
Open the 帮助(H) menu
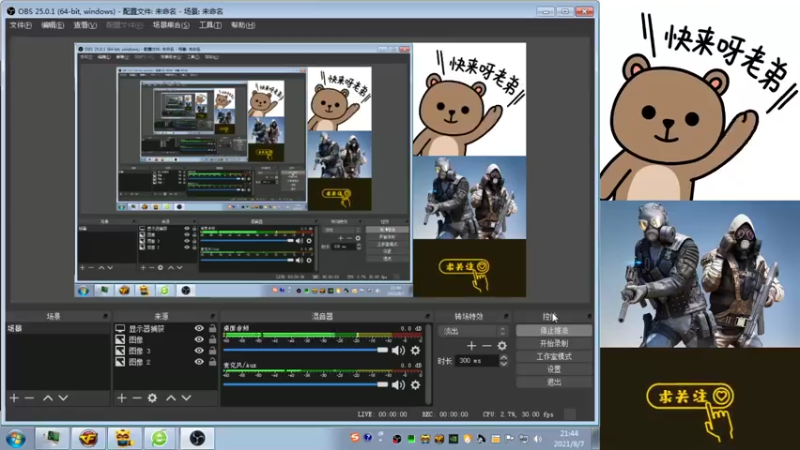243,25
